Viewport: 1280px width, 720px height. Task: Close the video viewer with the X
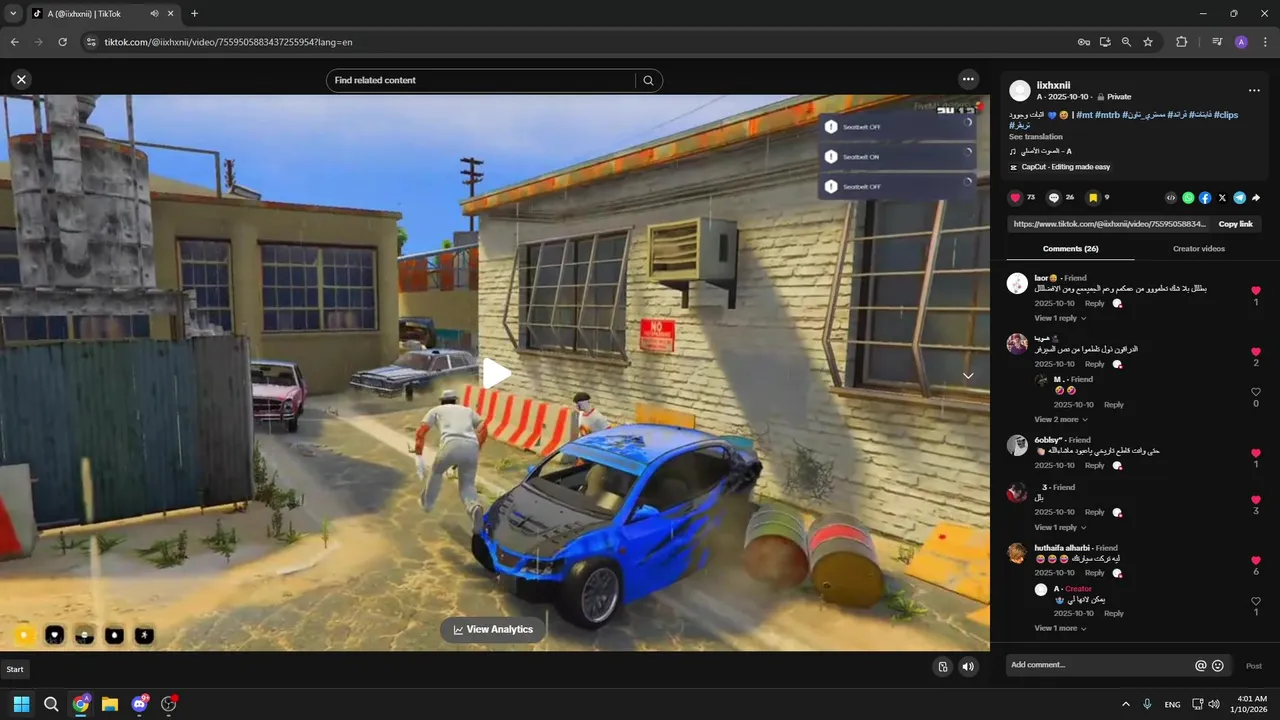click(21, 80)
